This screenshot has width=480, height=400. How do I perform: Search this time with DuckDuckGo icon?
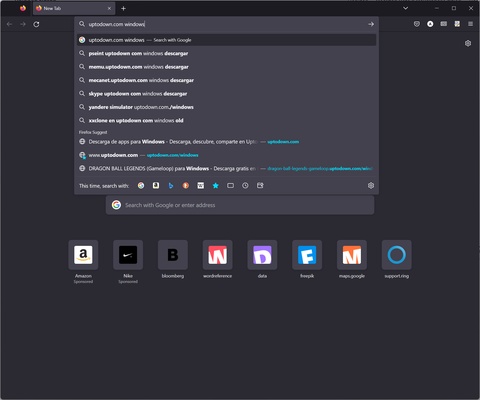186,186
